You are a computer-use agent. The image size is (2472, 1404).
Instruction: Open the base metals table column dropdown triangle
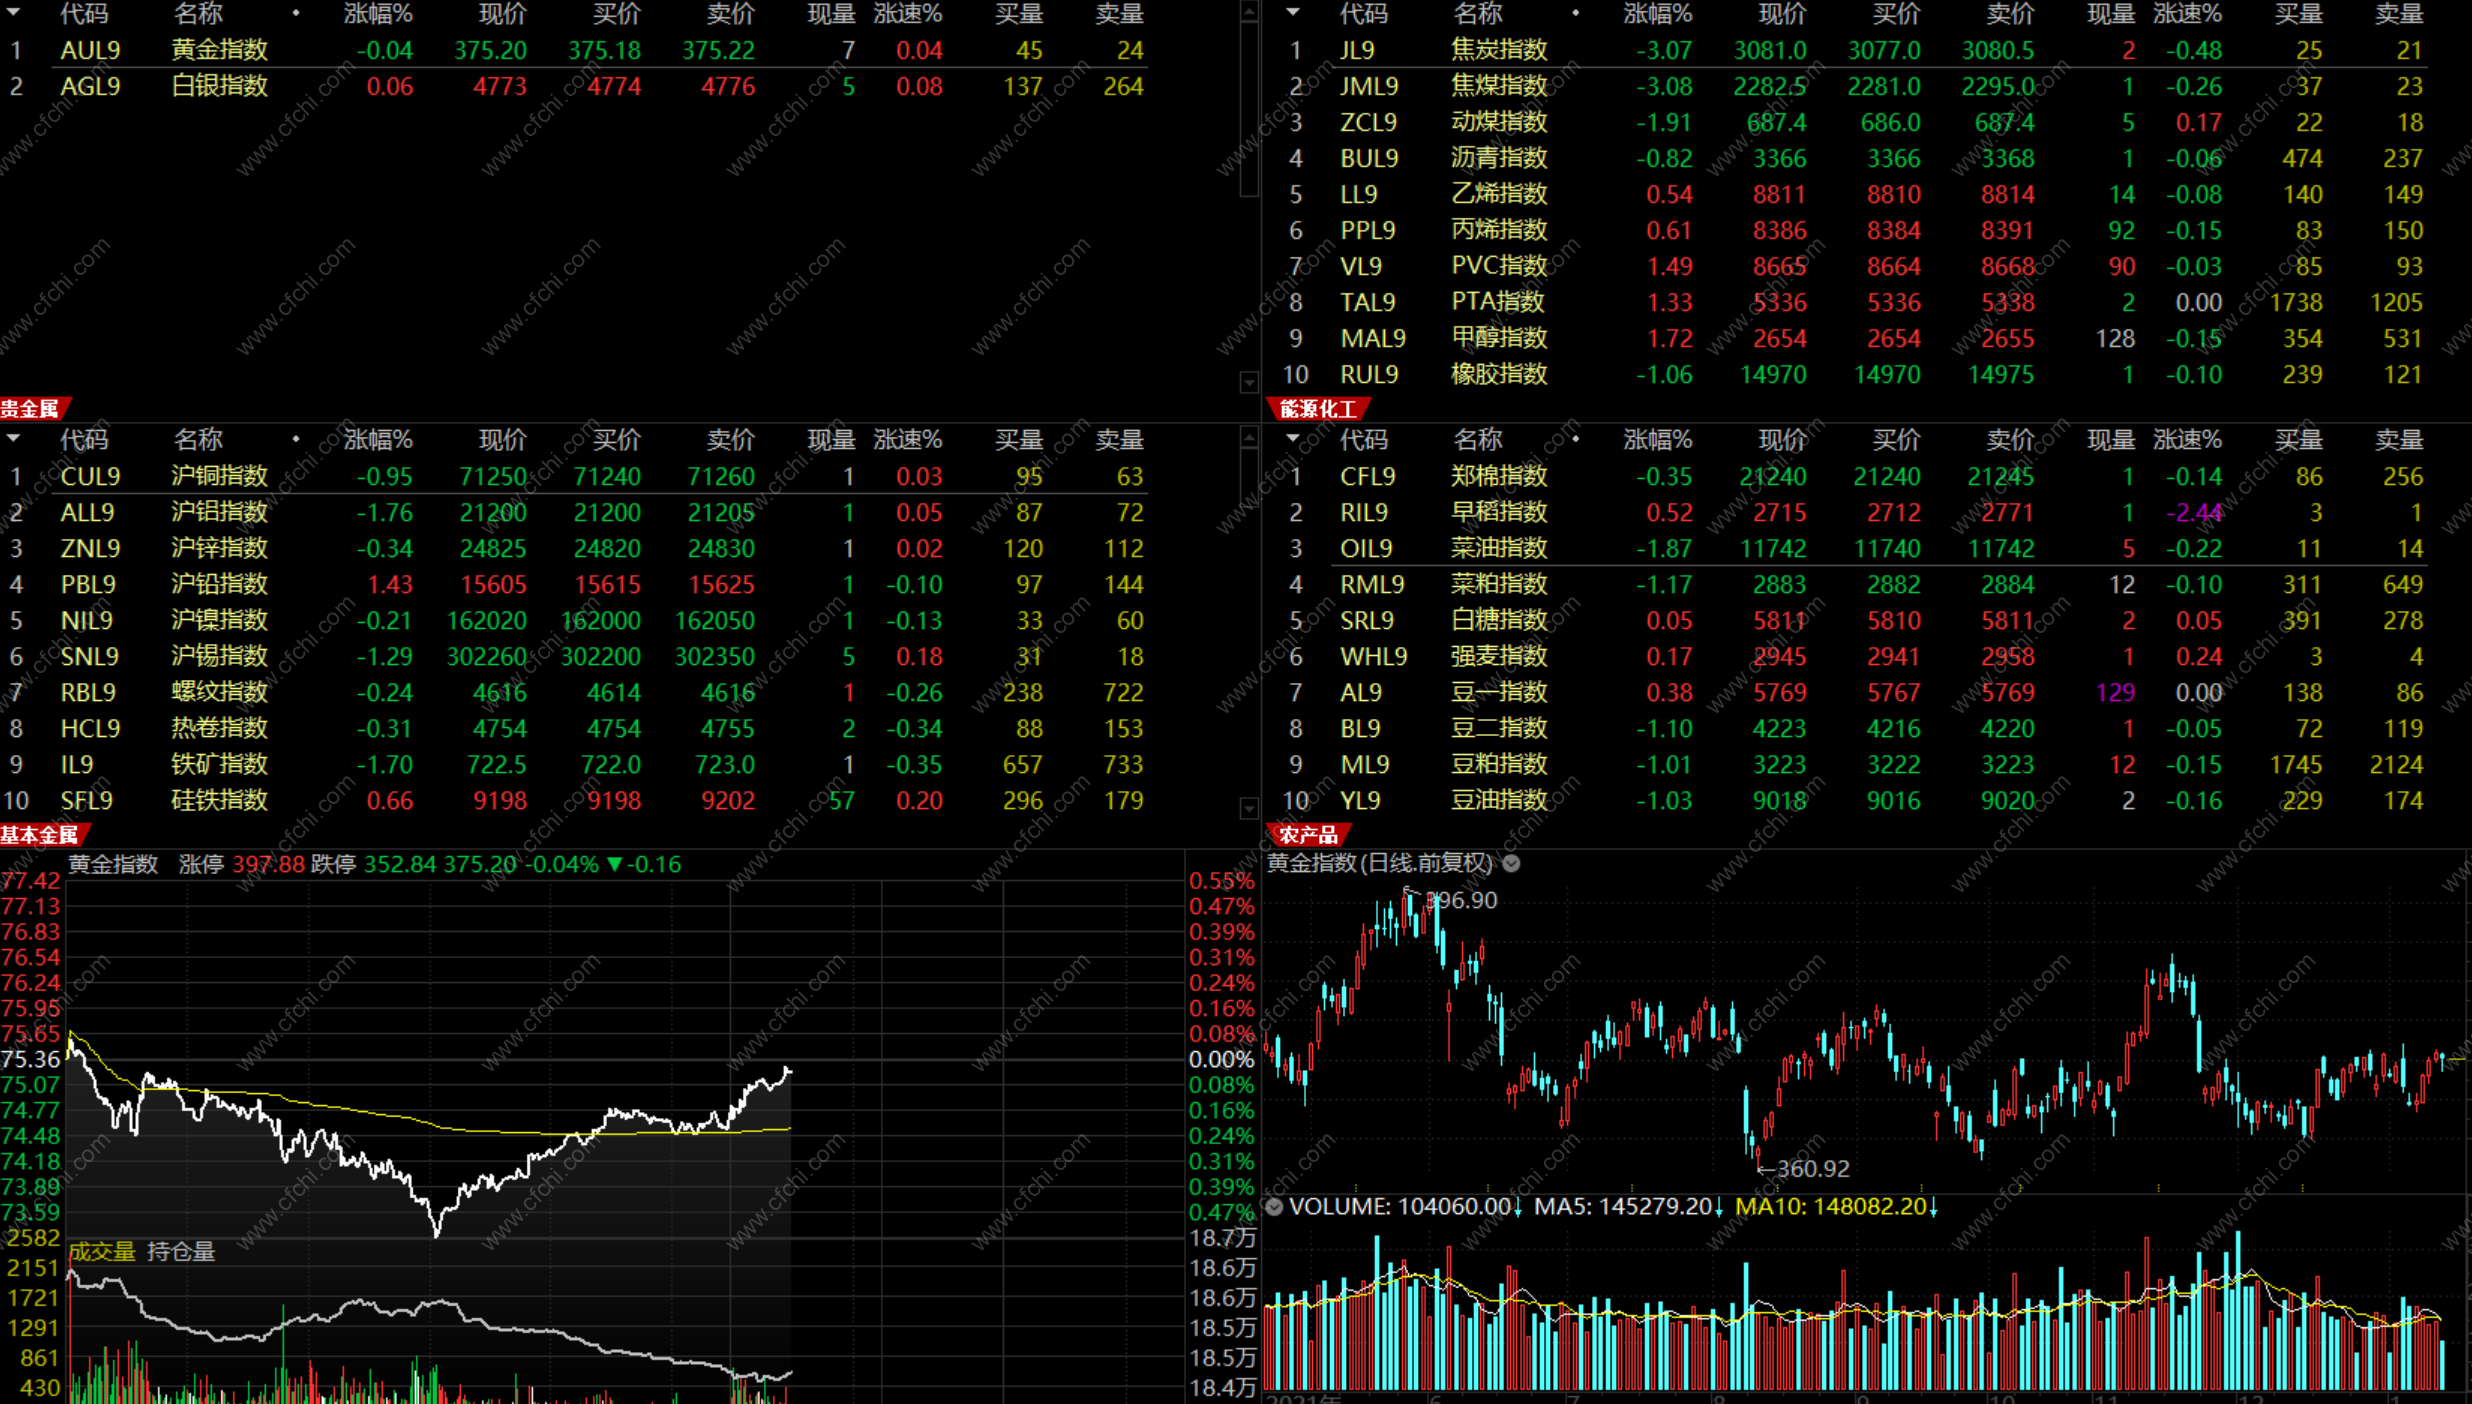(x=13, y=439)
